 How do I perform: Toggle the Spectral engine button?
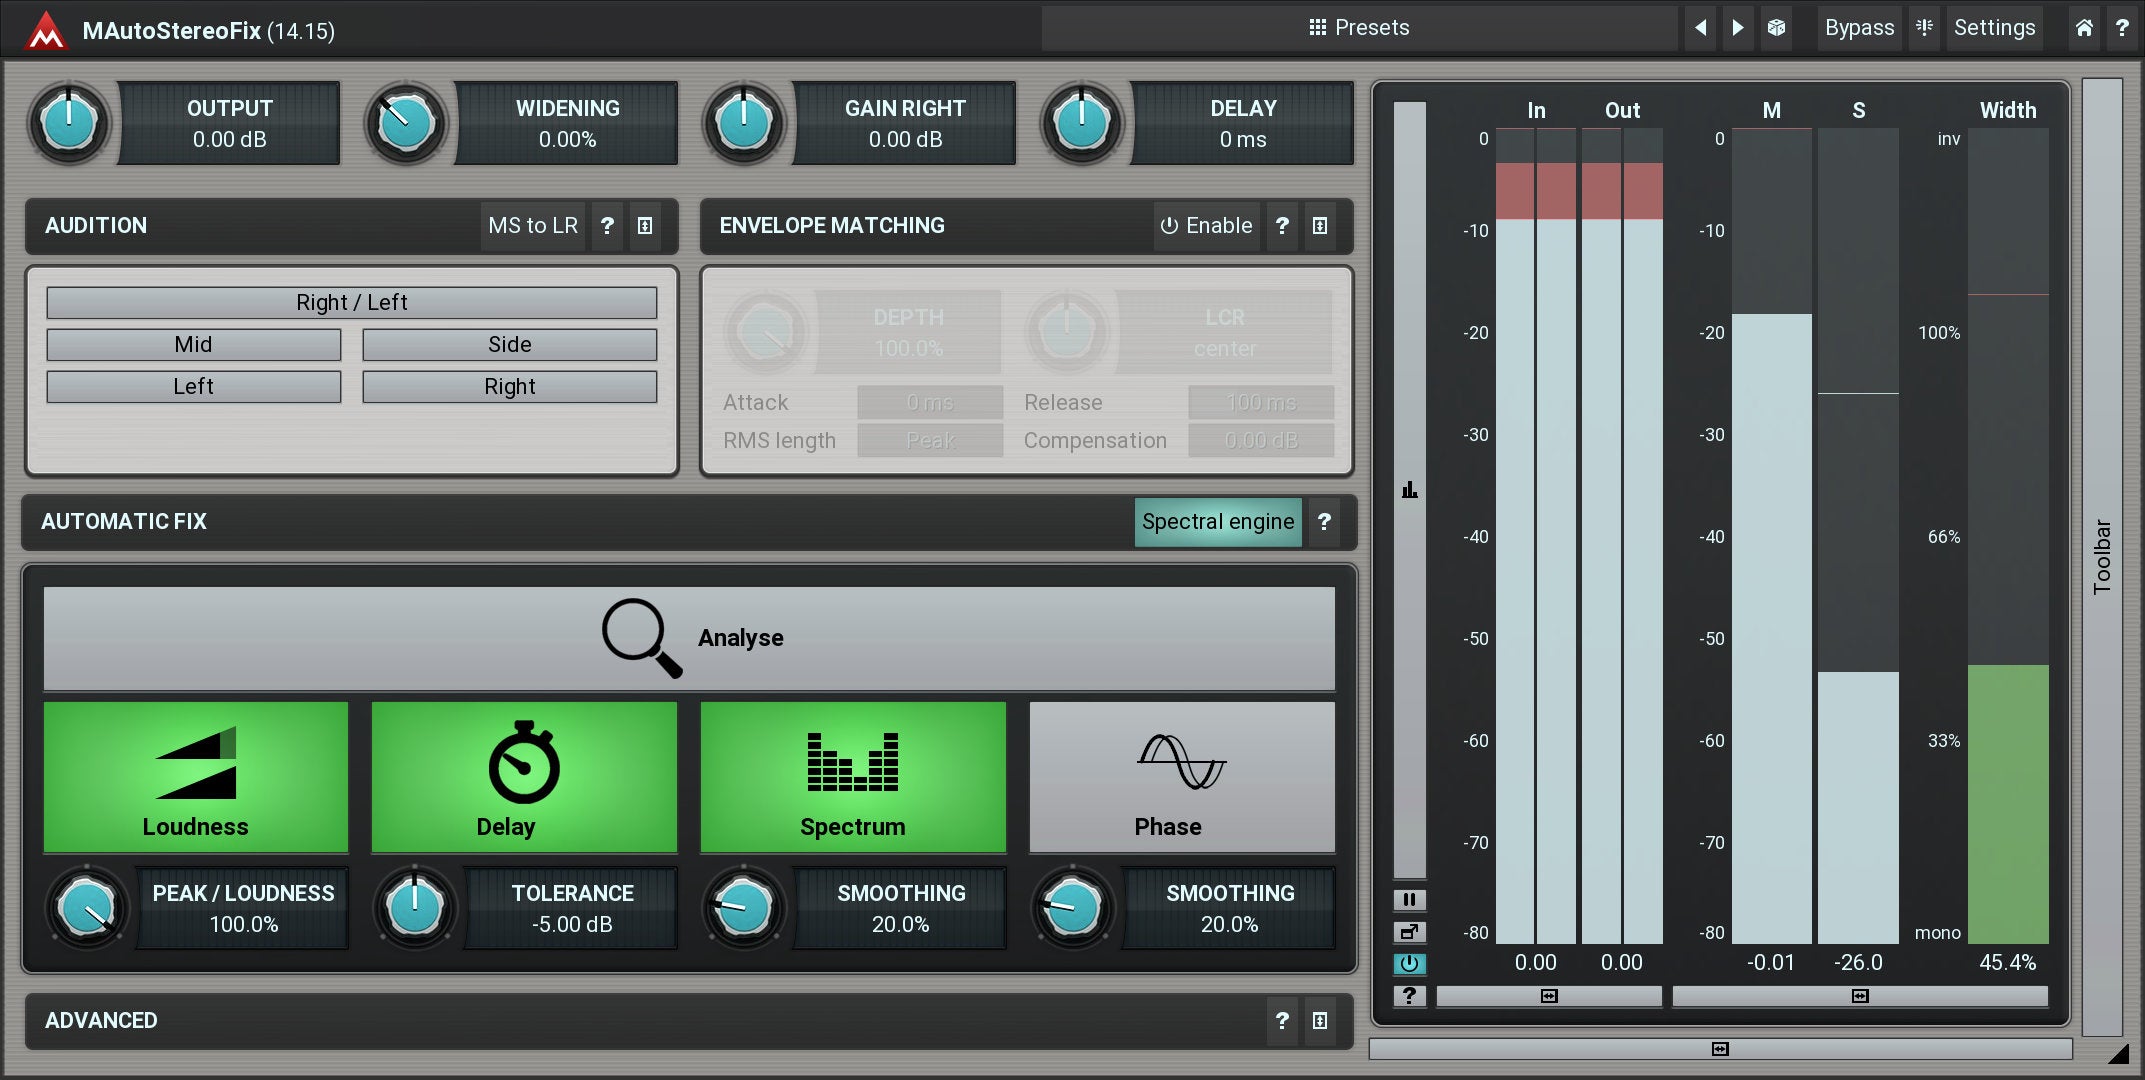tap(1217, 522)
